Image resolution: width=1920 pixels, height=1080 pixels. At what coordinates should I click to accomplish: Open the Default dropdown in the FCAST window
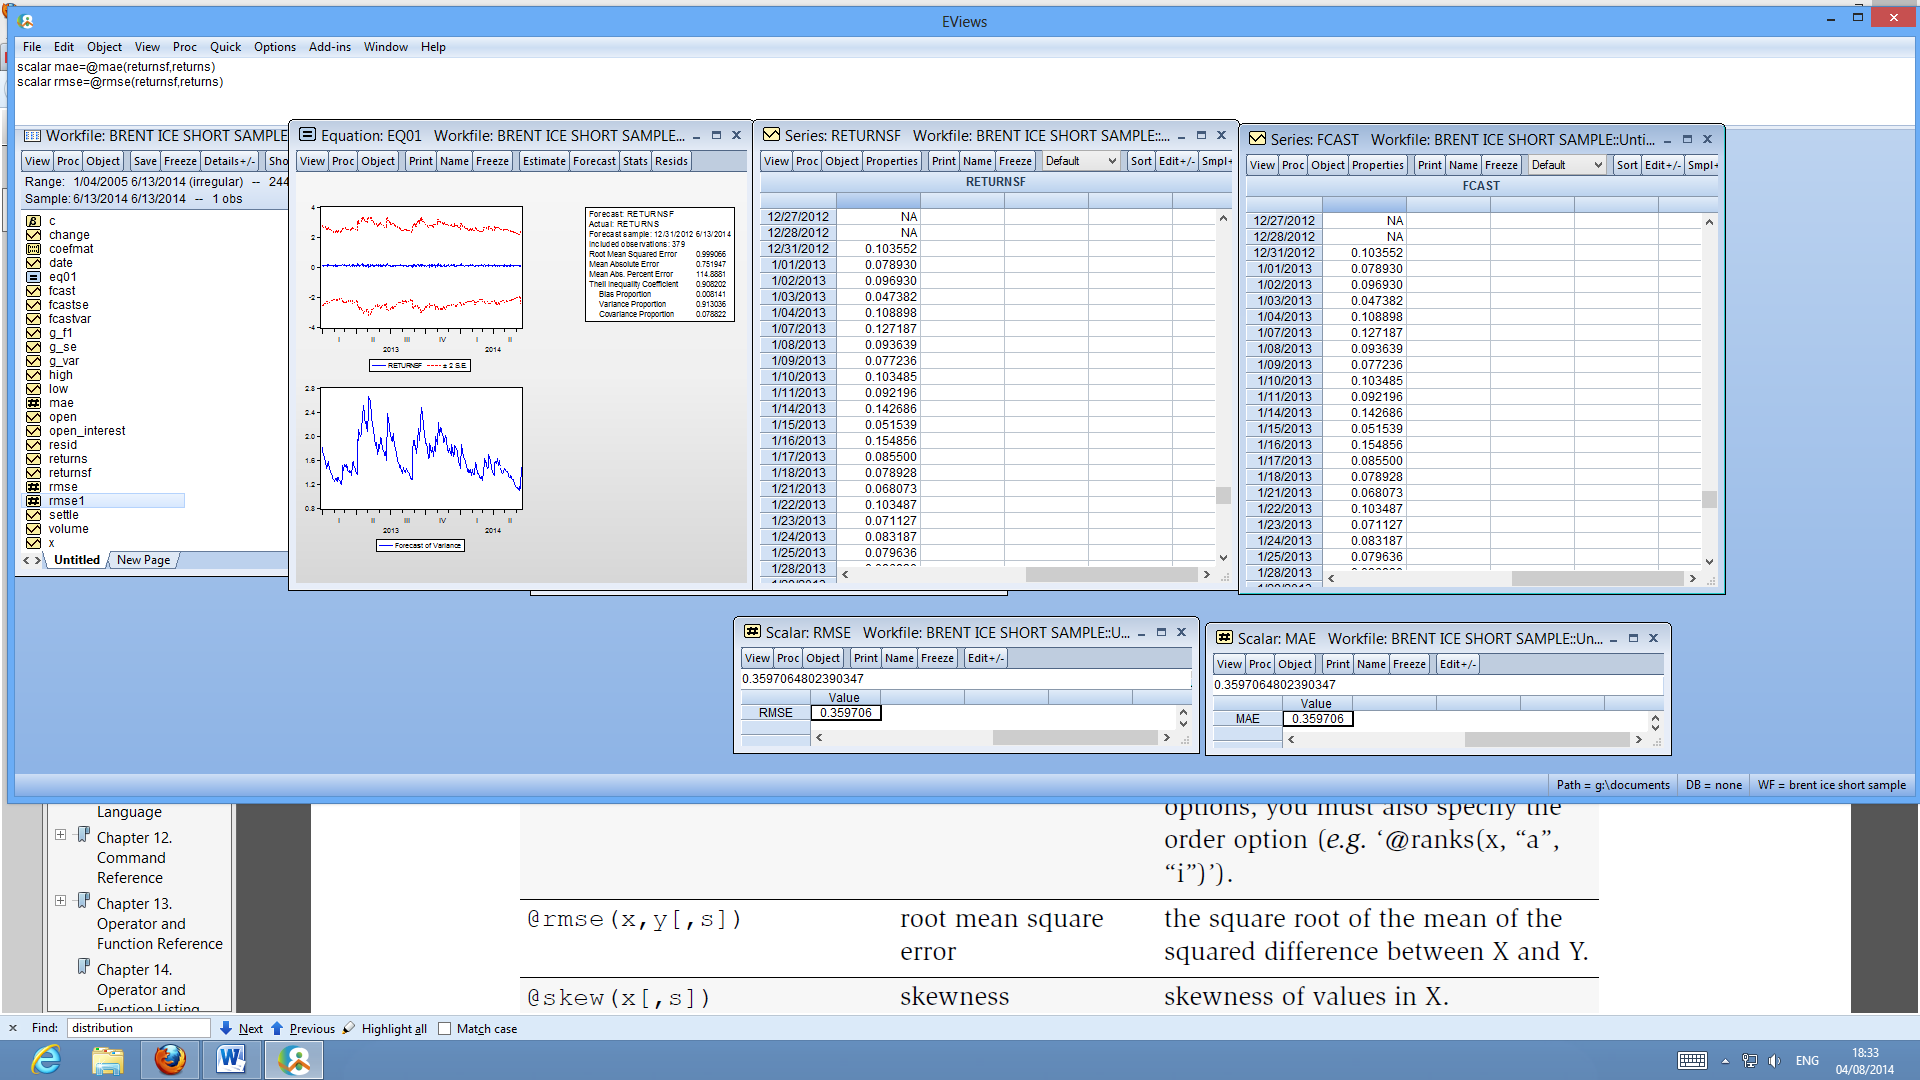(1566, 164)
